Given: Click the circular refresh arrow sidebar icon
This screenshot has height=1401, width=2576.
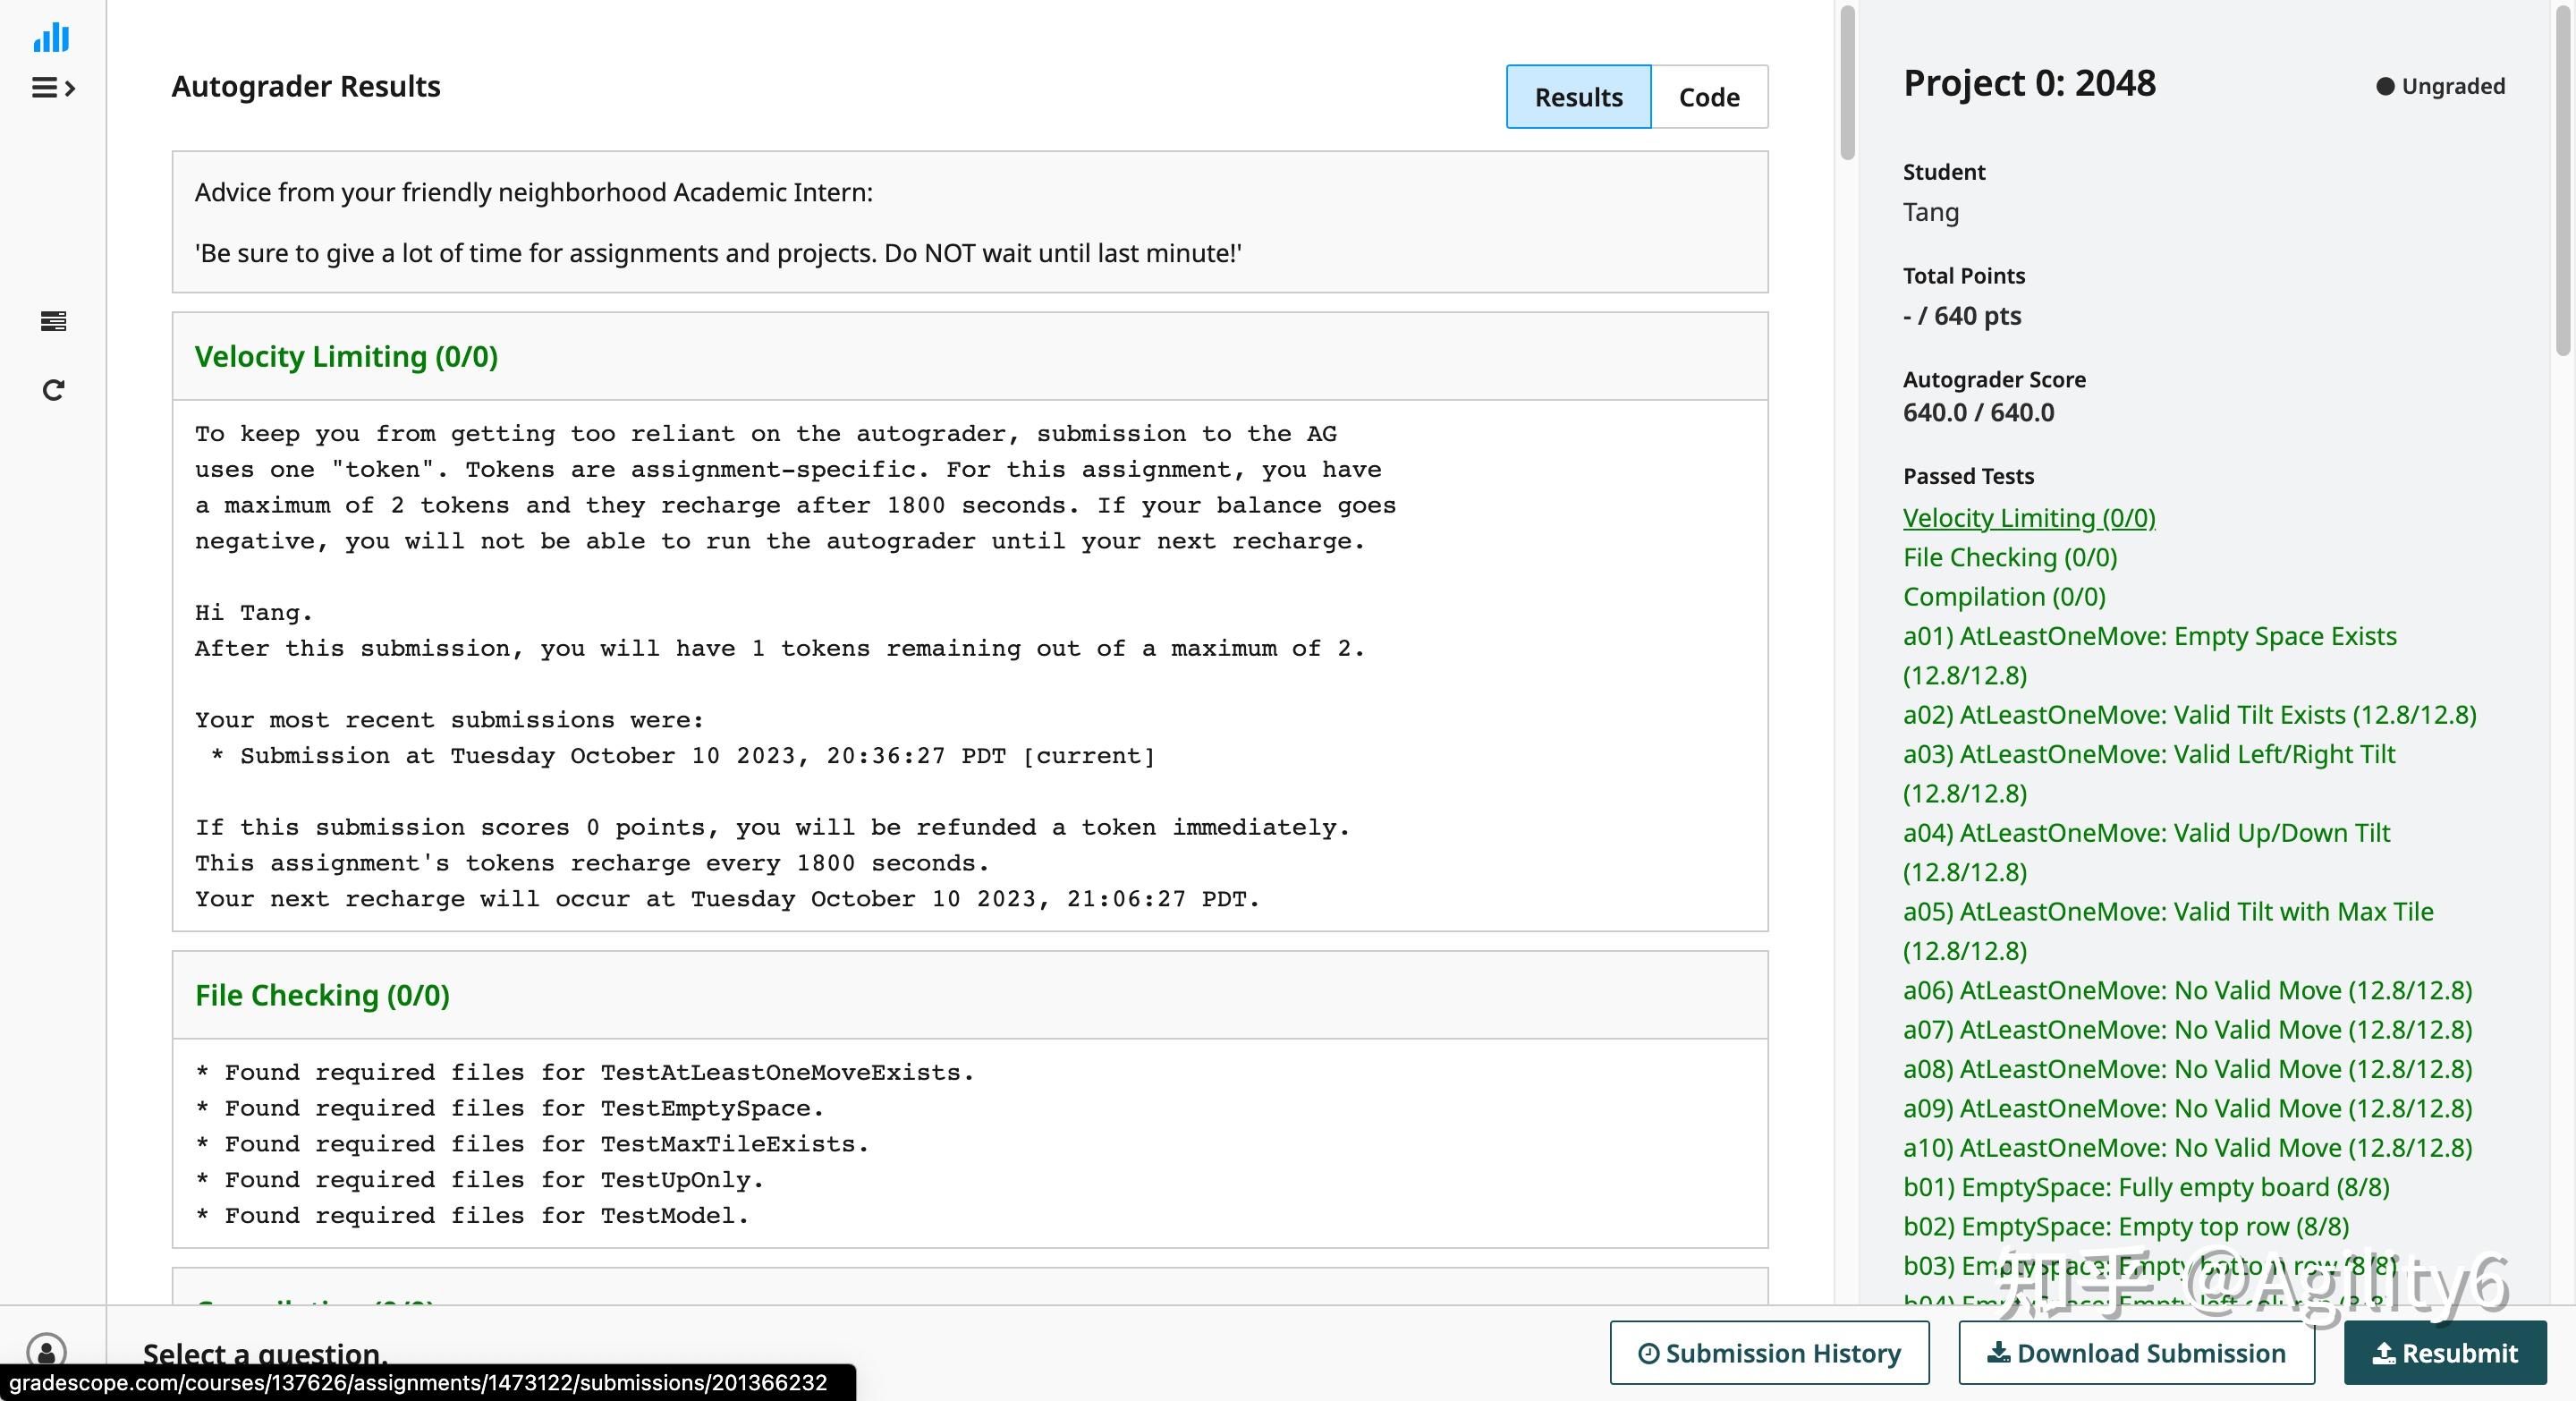Looking at the screenshot, I should (53, 389).
